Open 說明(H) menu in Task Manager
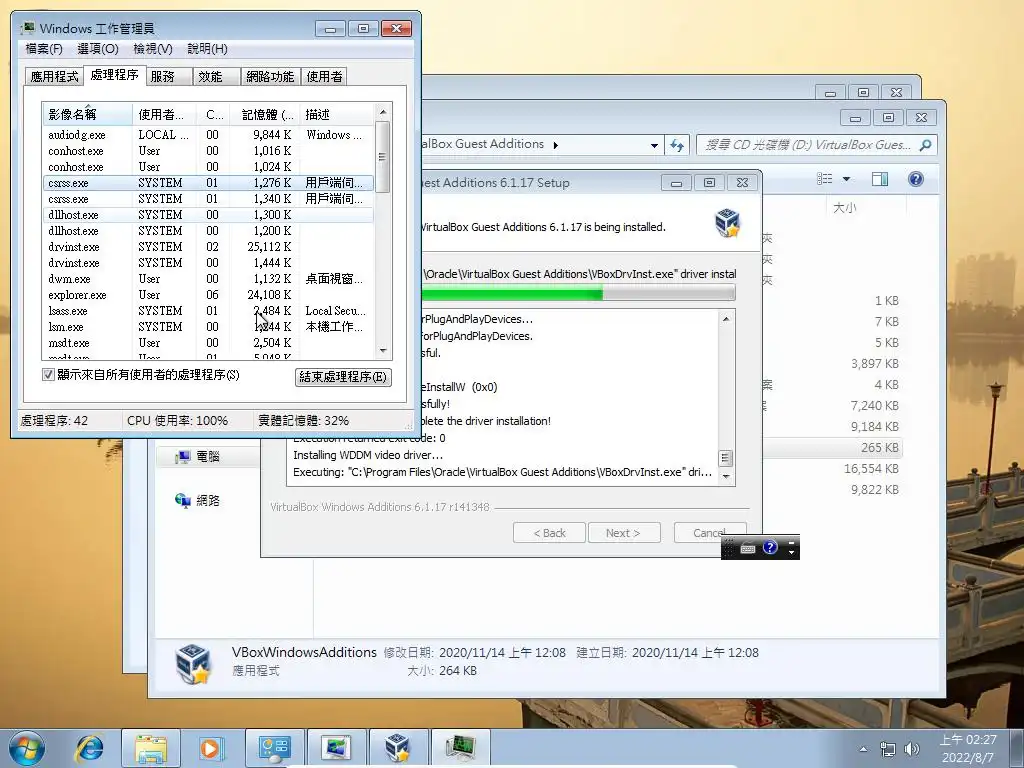Screen dimensions: 1024x768 pos(208,49)
